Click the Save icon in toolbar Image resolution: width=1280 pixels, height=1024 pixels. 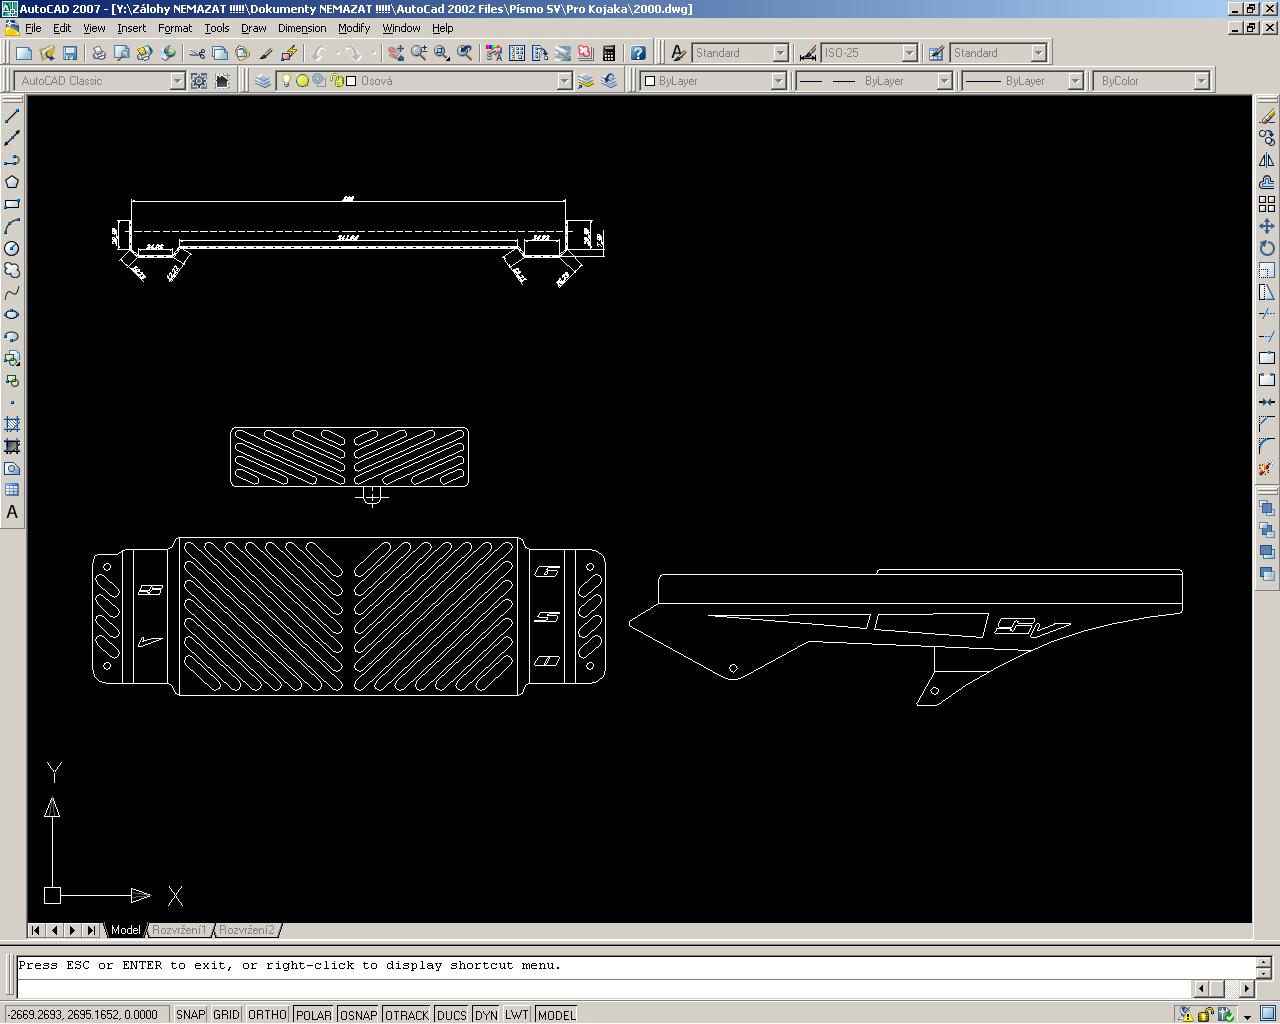pyautogui.click(x=70, y=53)
